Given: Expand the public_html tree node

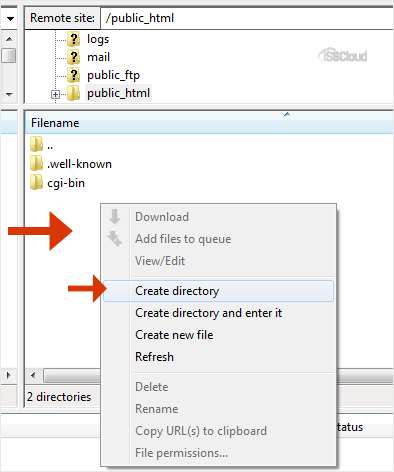Looking at the screenshot, I should (55, 95).
